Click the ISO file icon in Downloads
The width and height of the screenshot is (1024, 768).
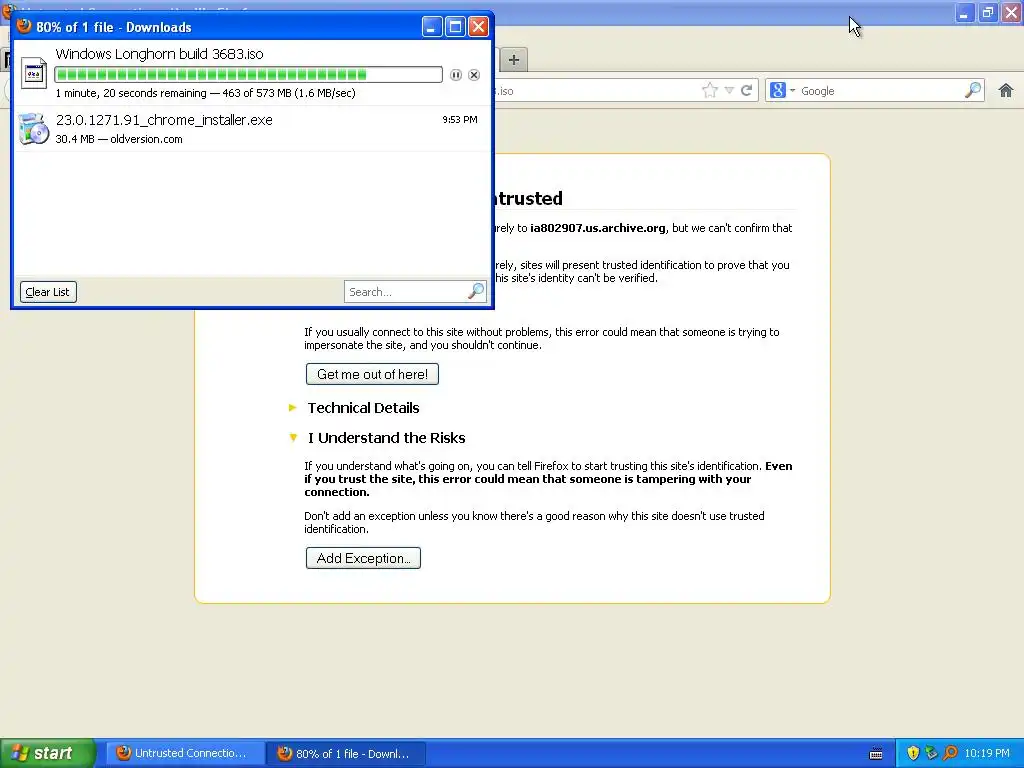[33, 73]
